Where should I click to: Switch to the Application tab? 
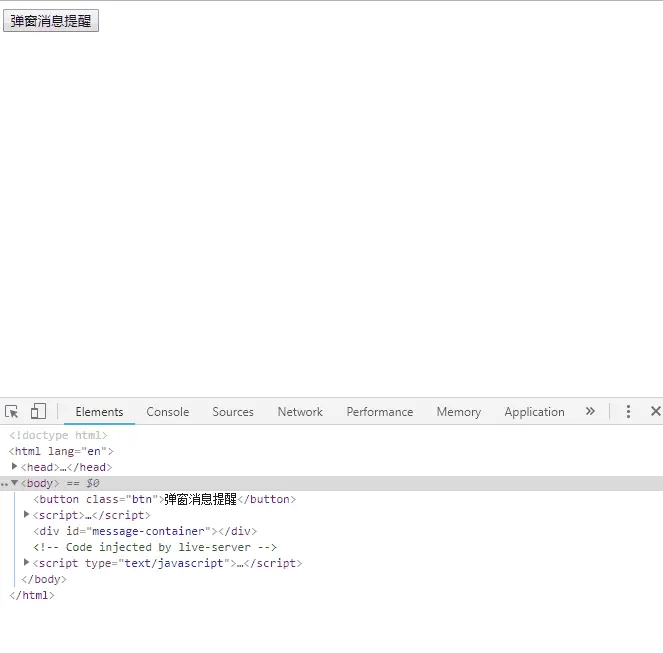coord(534,412)
